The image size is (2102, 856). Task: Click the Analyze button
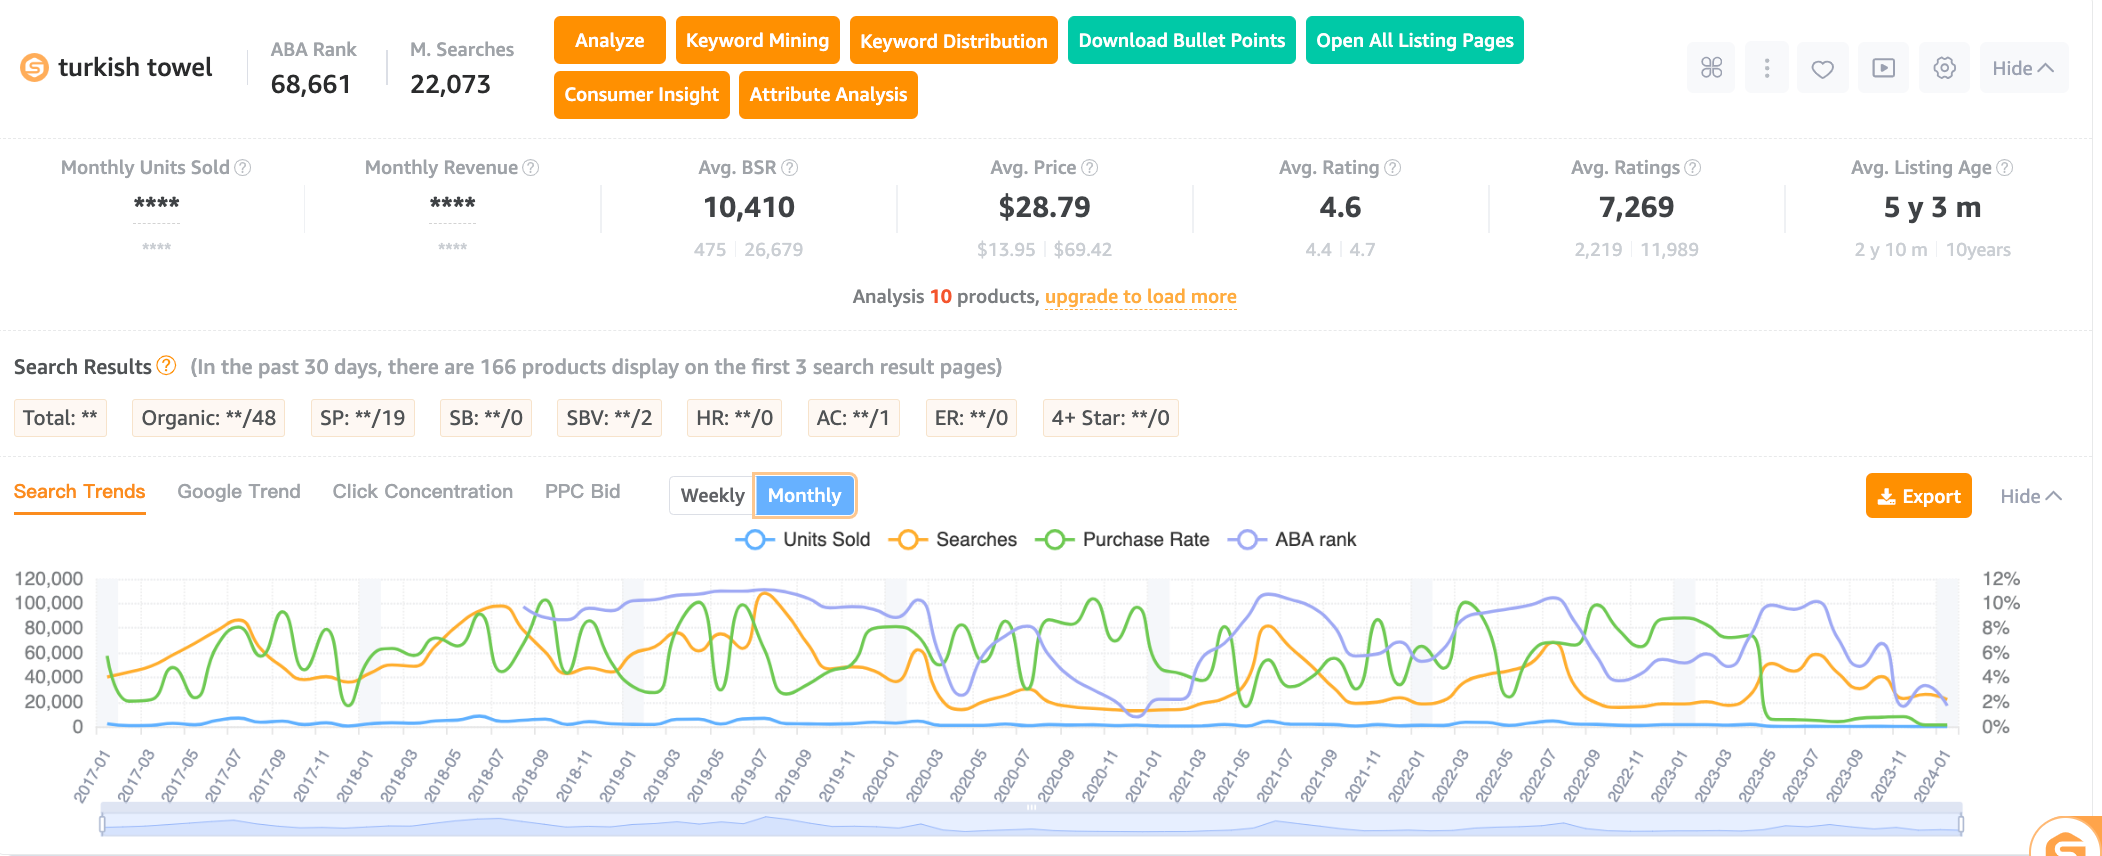[x=610, y=40]
